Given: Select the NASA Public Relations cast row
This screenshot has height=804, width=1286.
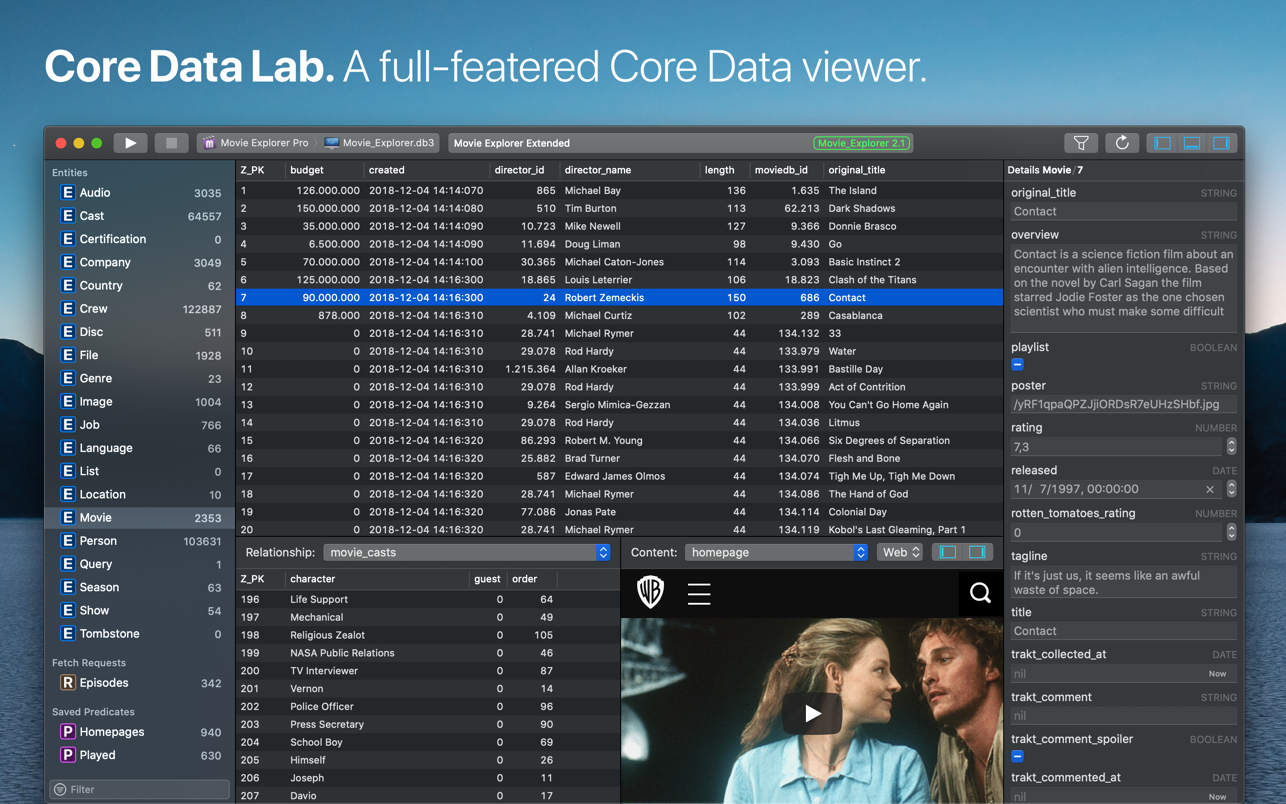Looking at the screenshot, I should click(x=428, y=653).
